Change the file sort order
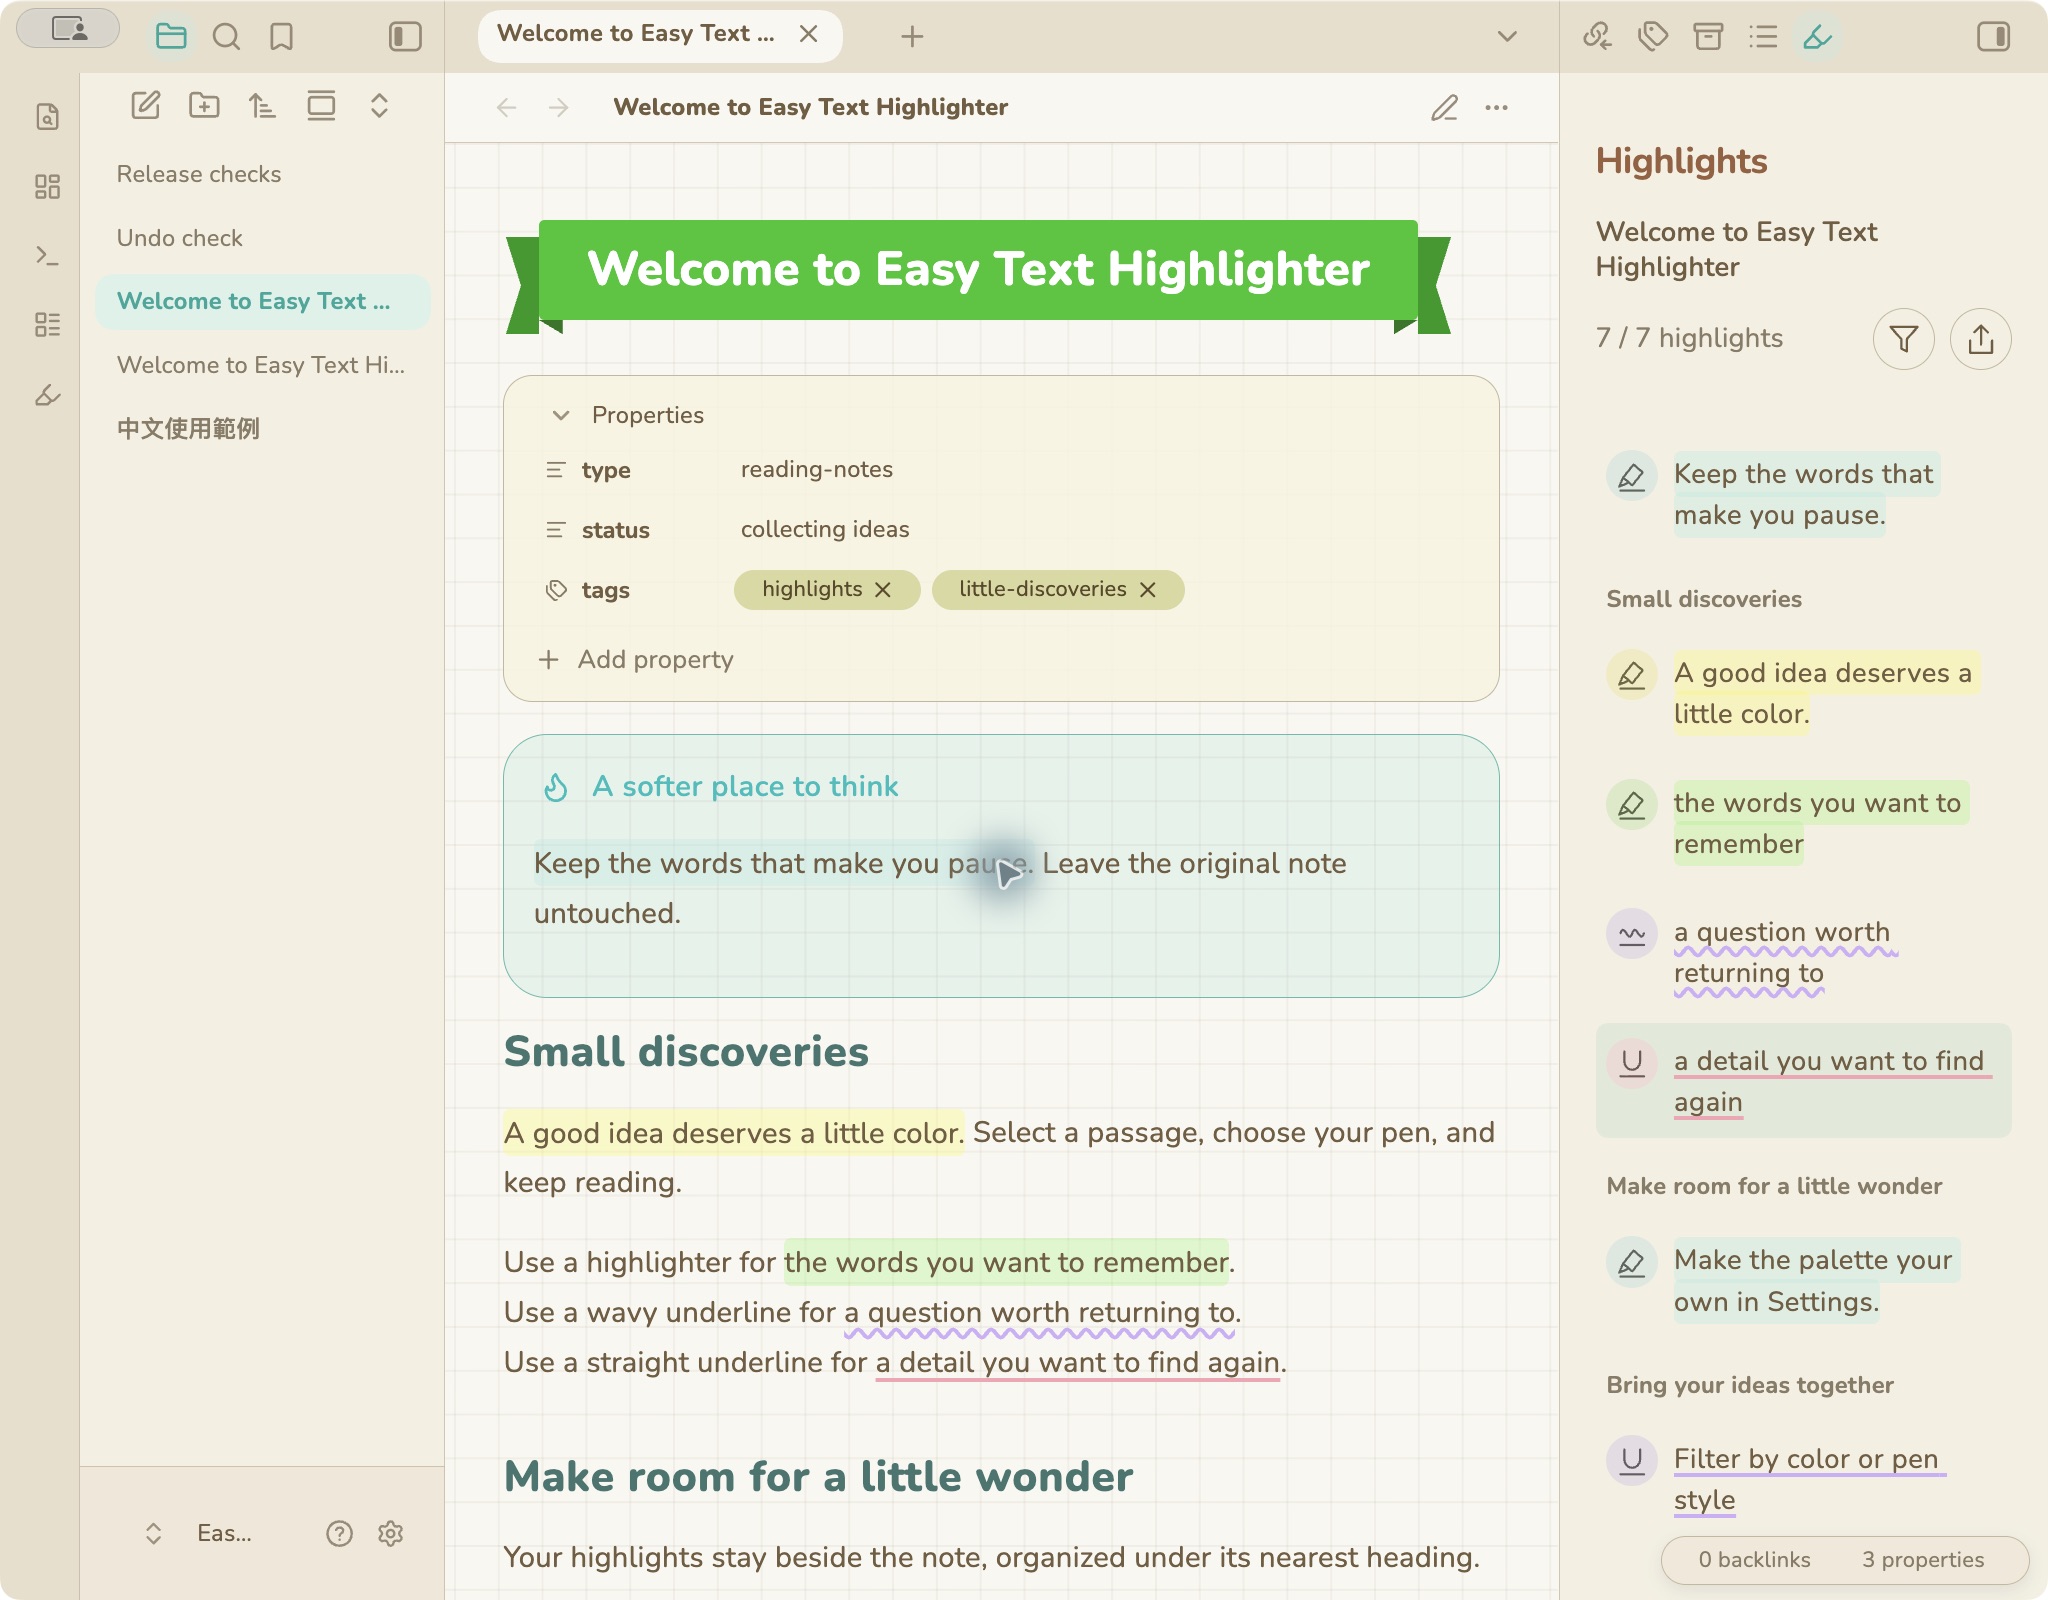 pos(262,105)
